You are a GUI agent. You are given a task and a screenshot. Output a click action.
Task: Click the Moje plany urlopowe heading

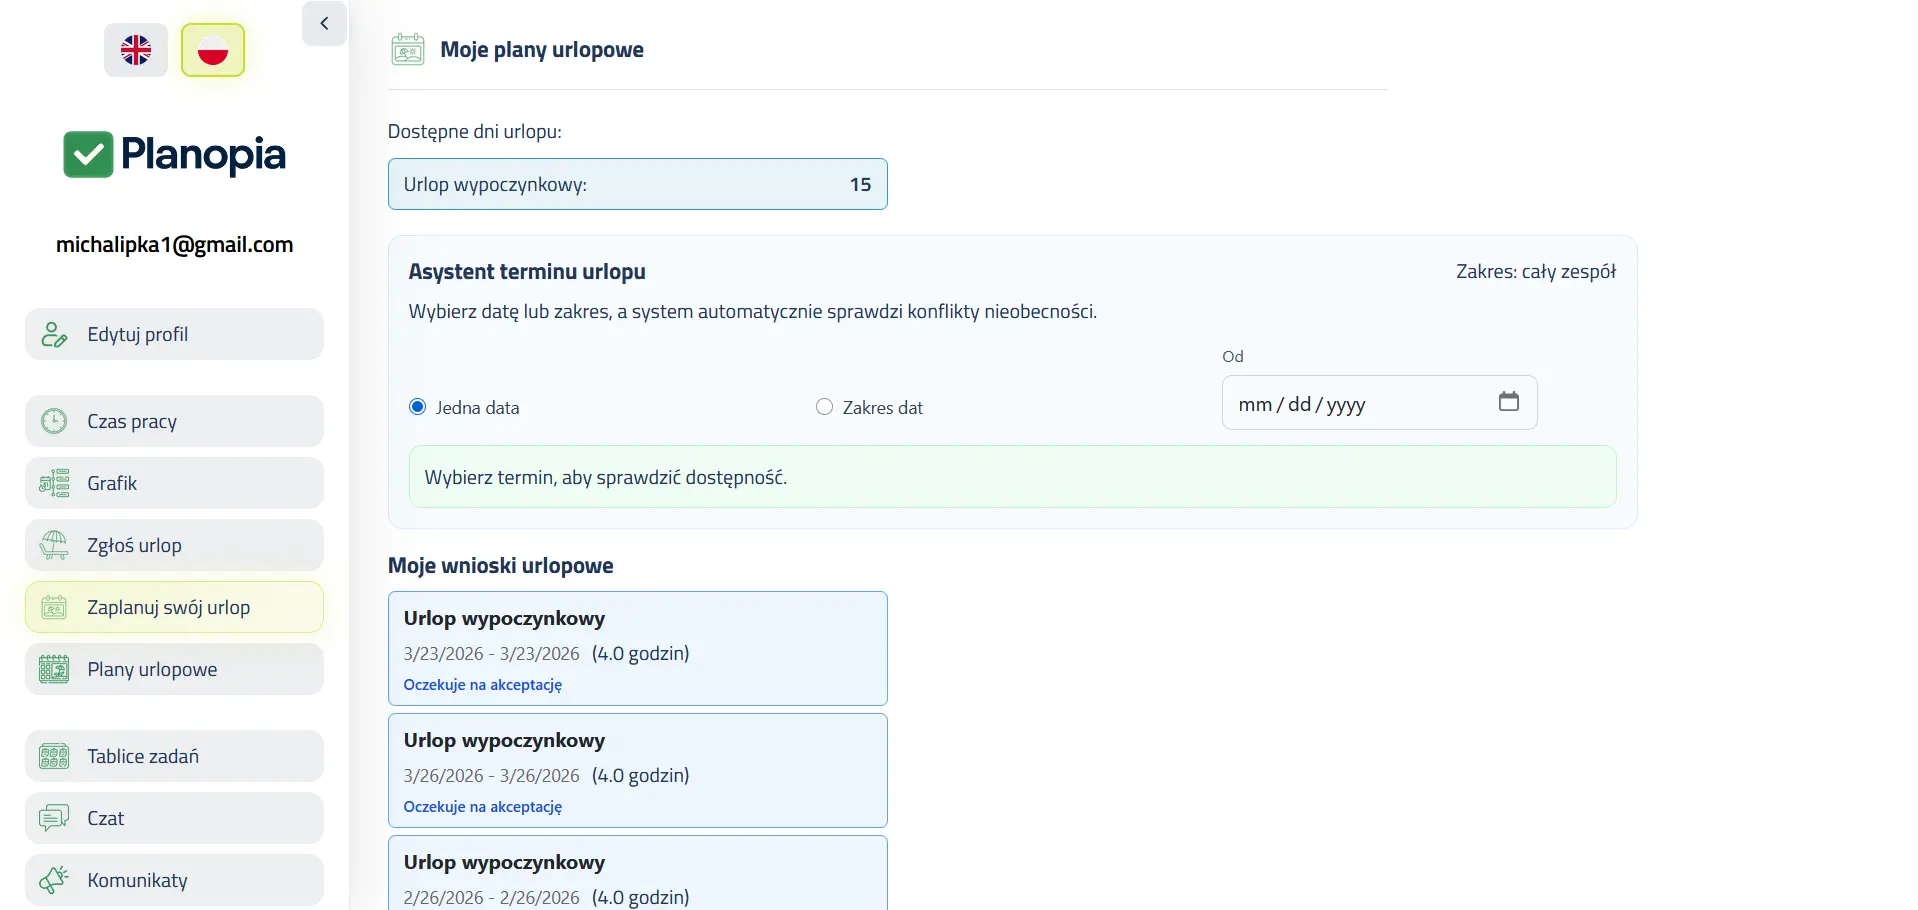[x=542, y=50]
